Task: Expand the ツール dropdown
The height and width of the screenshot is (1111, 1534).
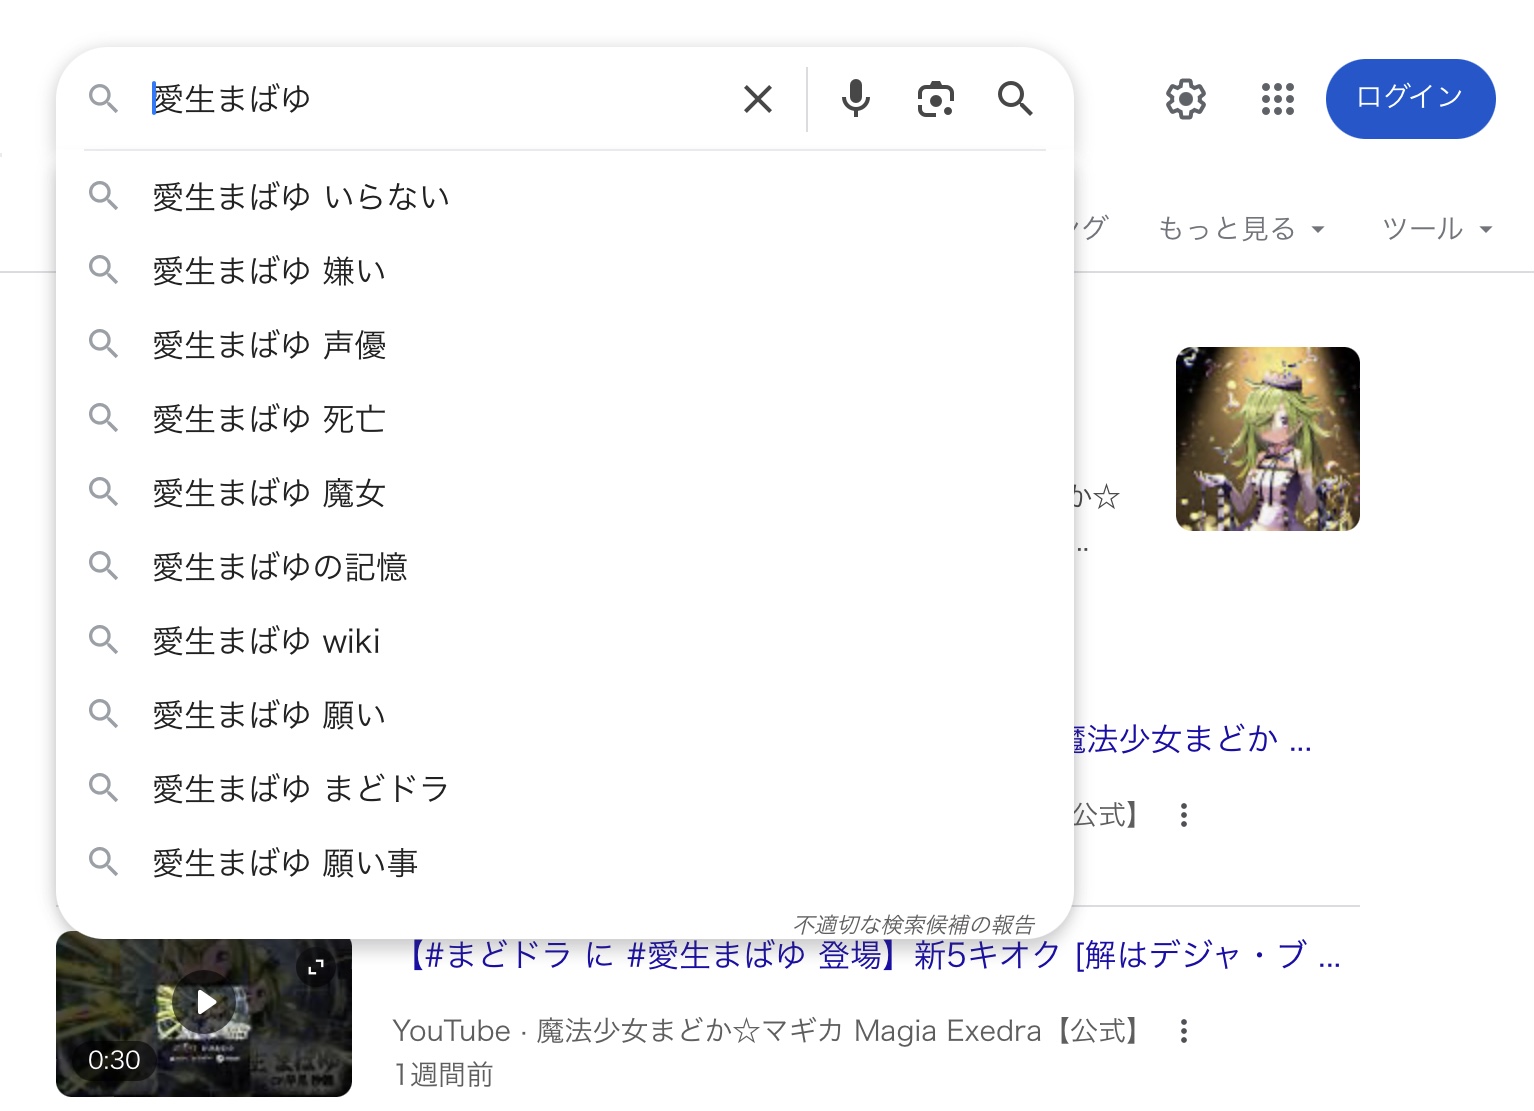Action: 1436,229
